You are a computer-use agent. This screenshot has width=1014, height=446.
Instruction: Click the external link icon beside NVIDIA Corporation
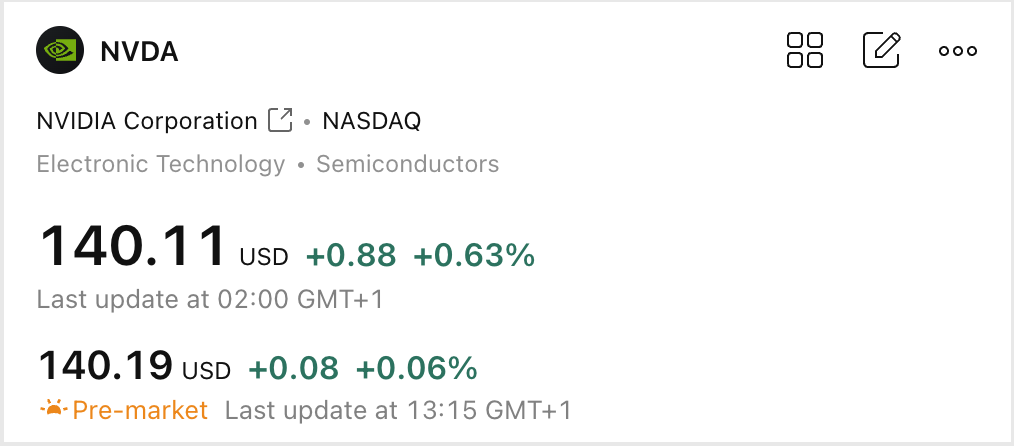tap(281, 121)
